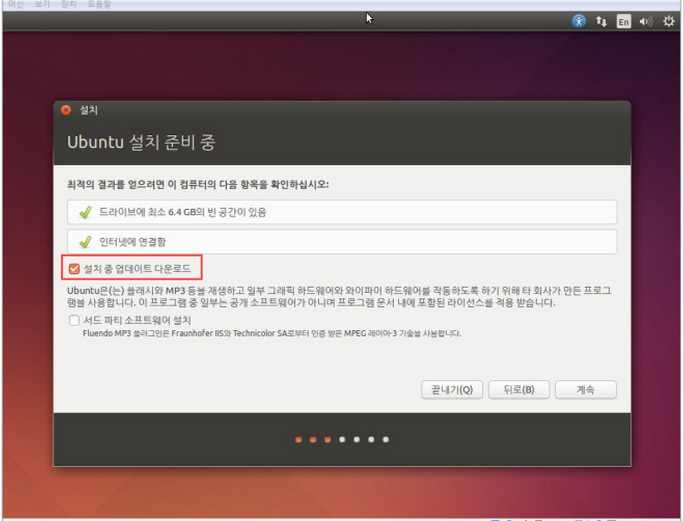Click the 최적의 결과를 얻으려면 instruction text
Viewport: 683px width, 521px height.
coord(198,184)
